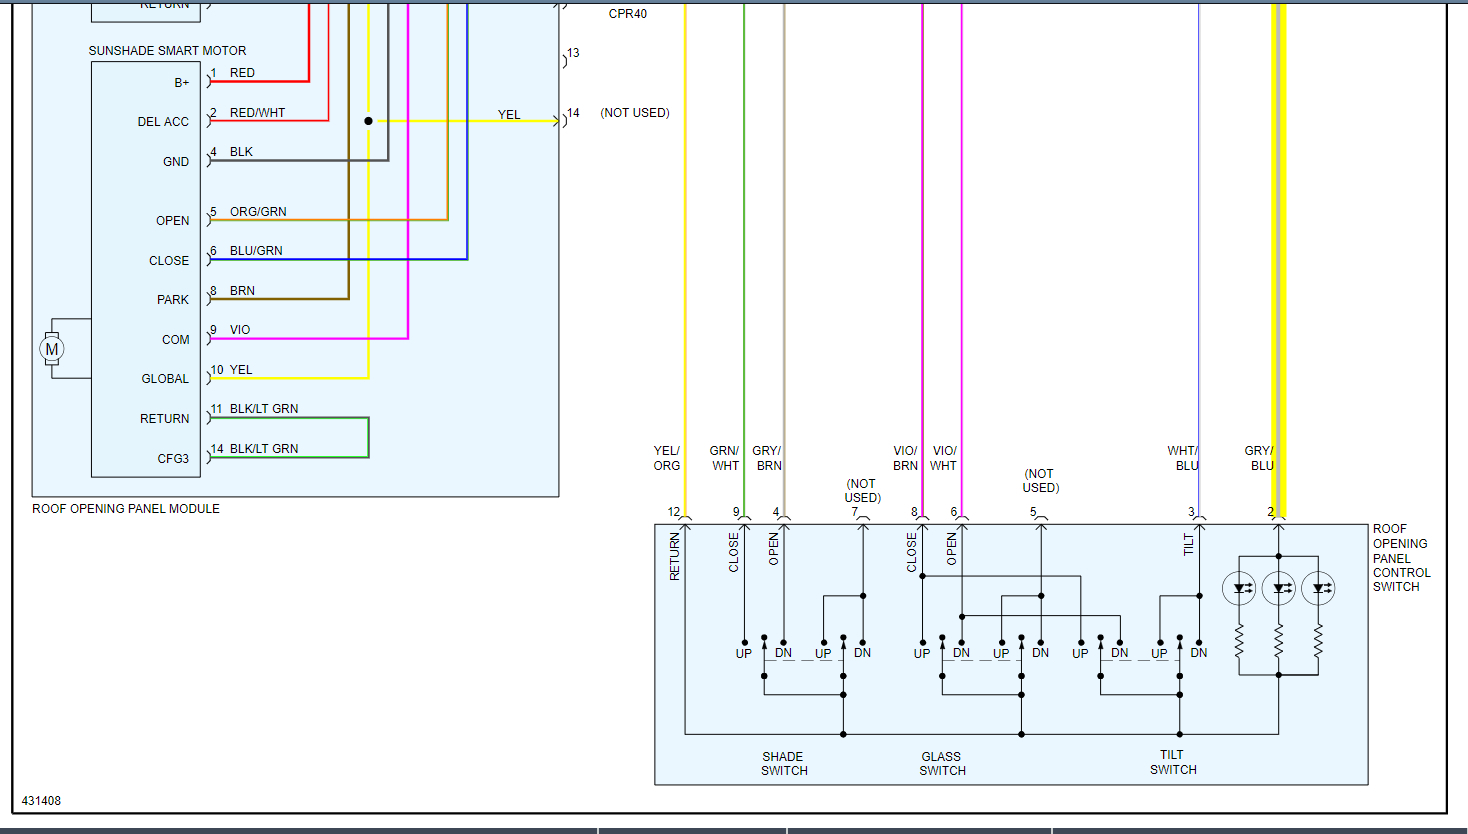Select vertical TILT label at switch pin 3

(x=1189, y=544)
